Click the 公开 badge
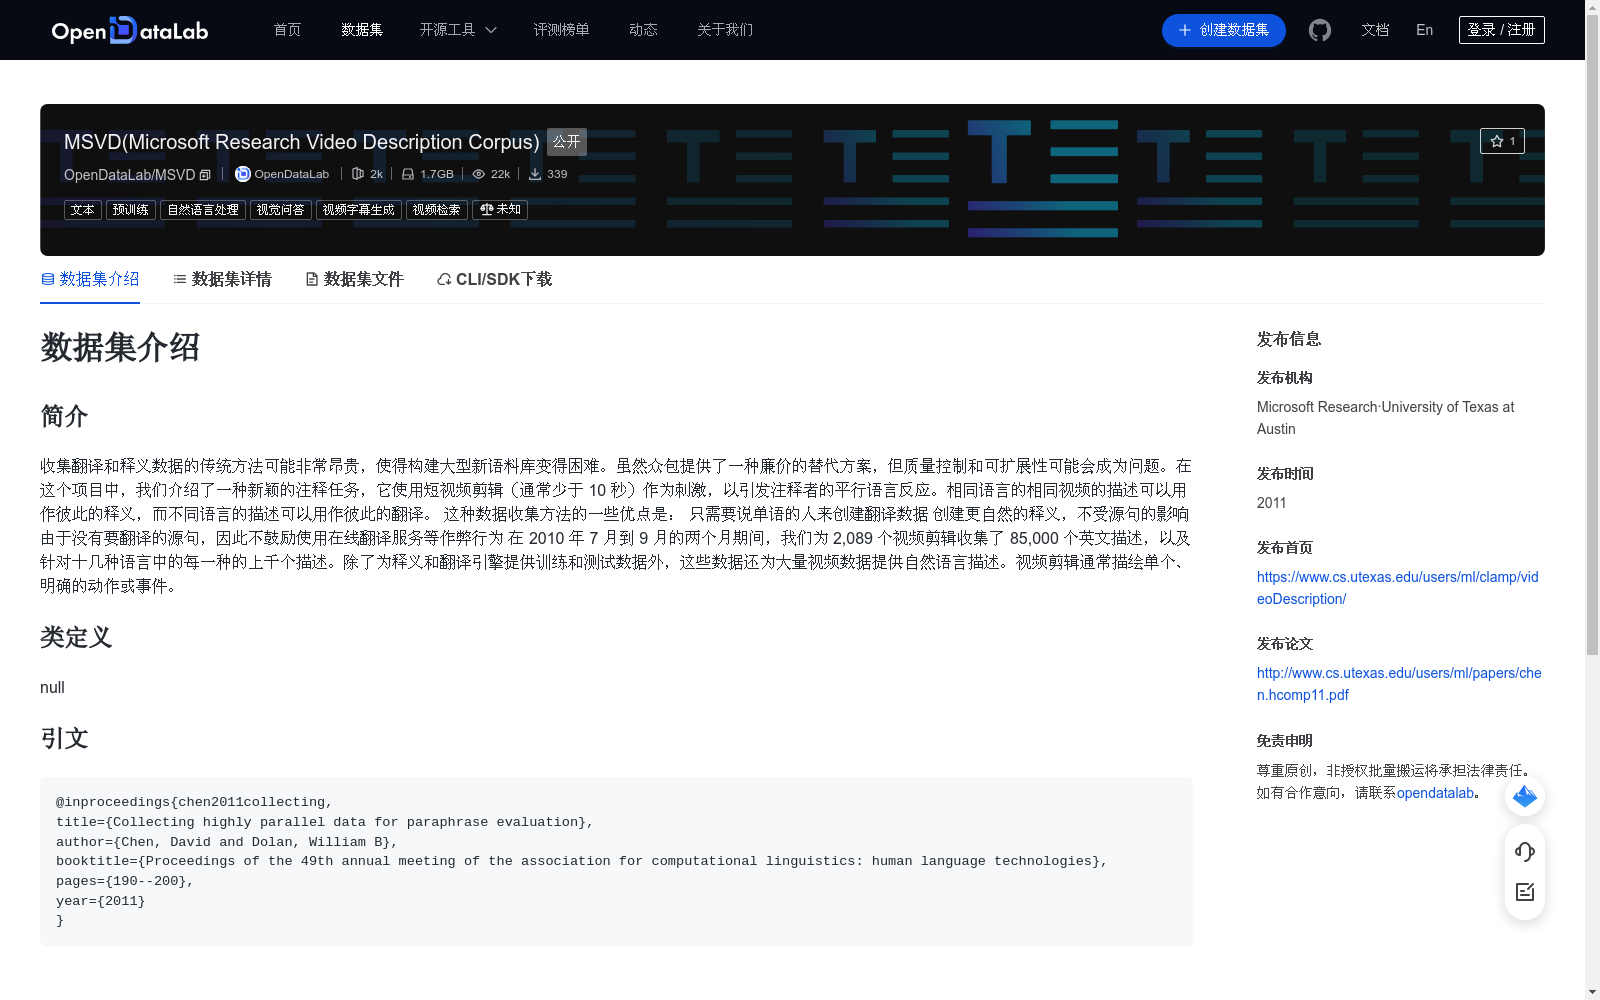This screenshot has height=1000, width=1600. tap(567, 142)
